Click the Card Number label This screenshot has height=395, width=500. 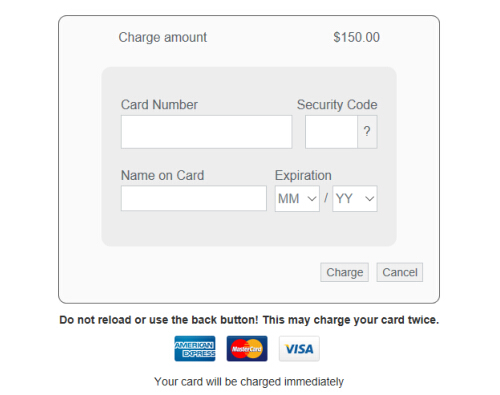[159, 105]
